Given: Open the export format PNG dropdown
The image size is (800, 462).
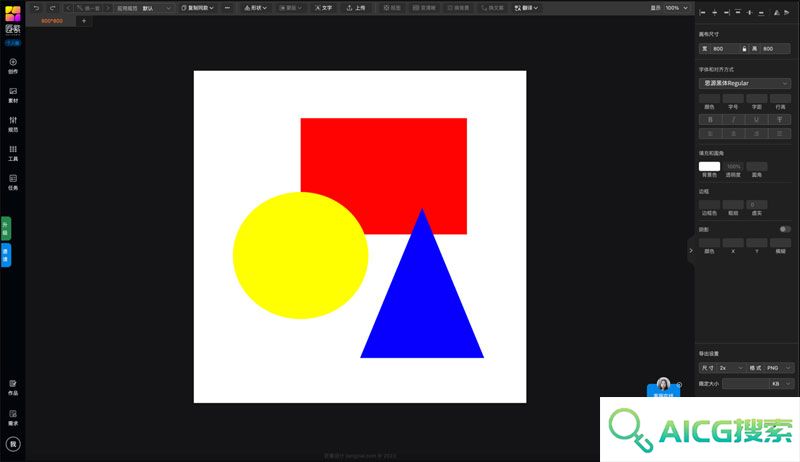Looking at the screenshot, I should tap(779, 368).
